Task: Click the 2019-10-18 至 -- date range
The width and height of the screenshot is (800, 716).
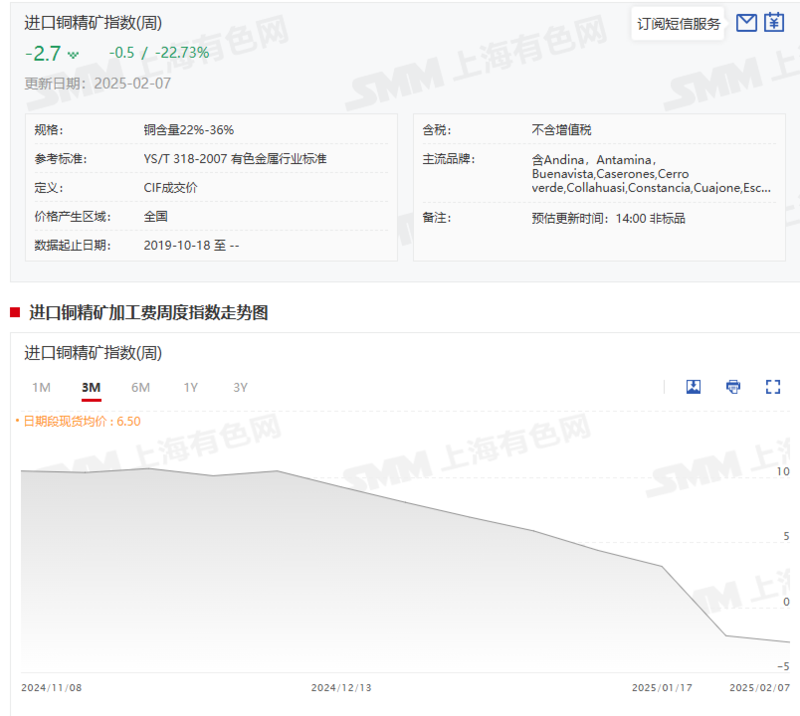Action: coord(191,245)
